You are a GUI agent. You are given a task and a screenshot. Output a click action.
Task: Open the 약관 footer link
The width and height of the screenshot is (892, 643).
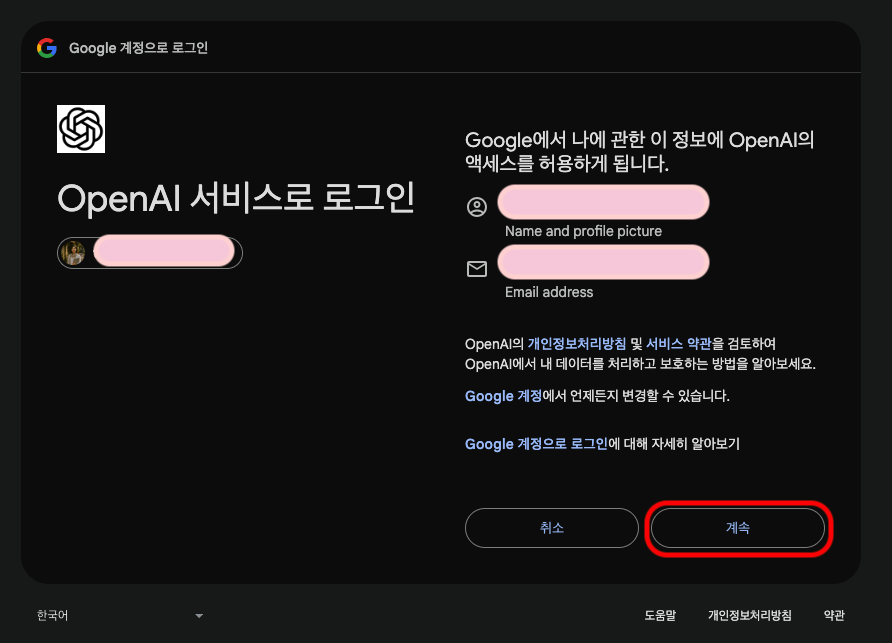(x=834, y=615)
